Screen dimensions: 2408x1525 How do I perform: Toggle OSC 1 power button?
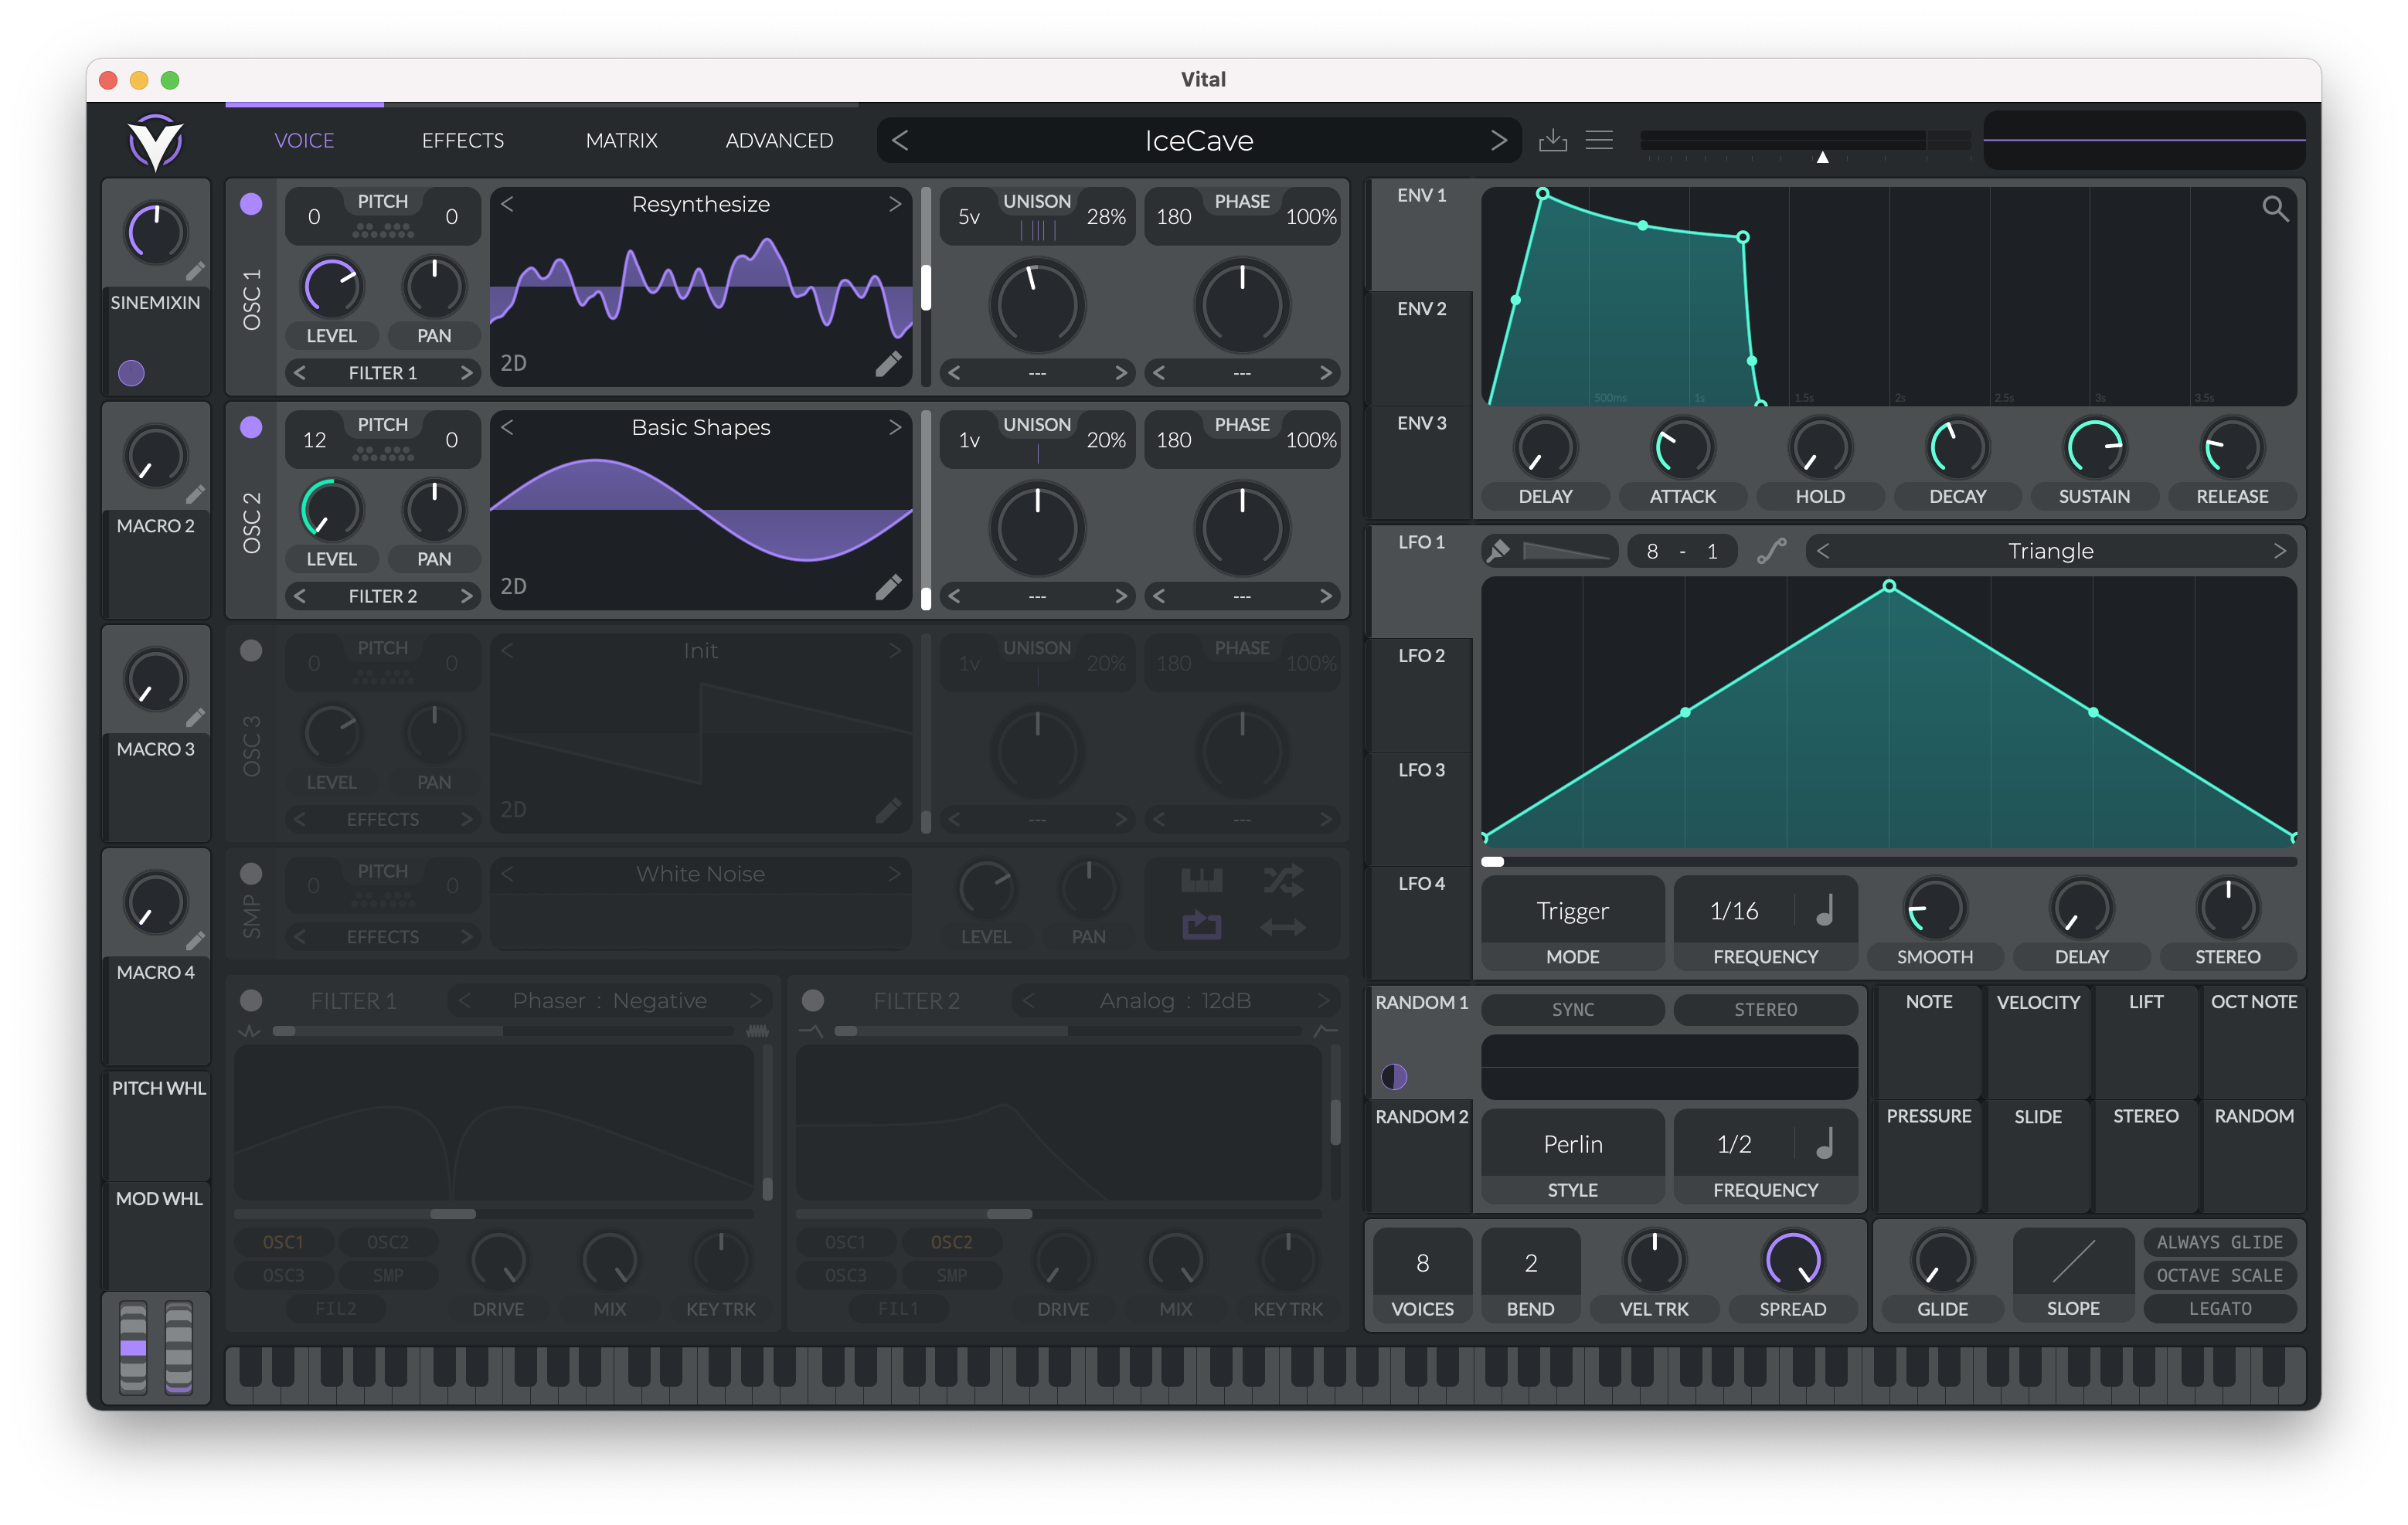coord(251,204)
